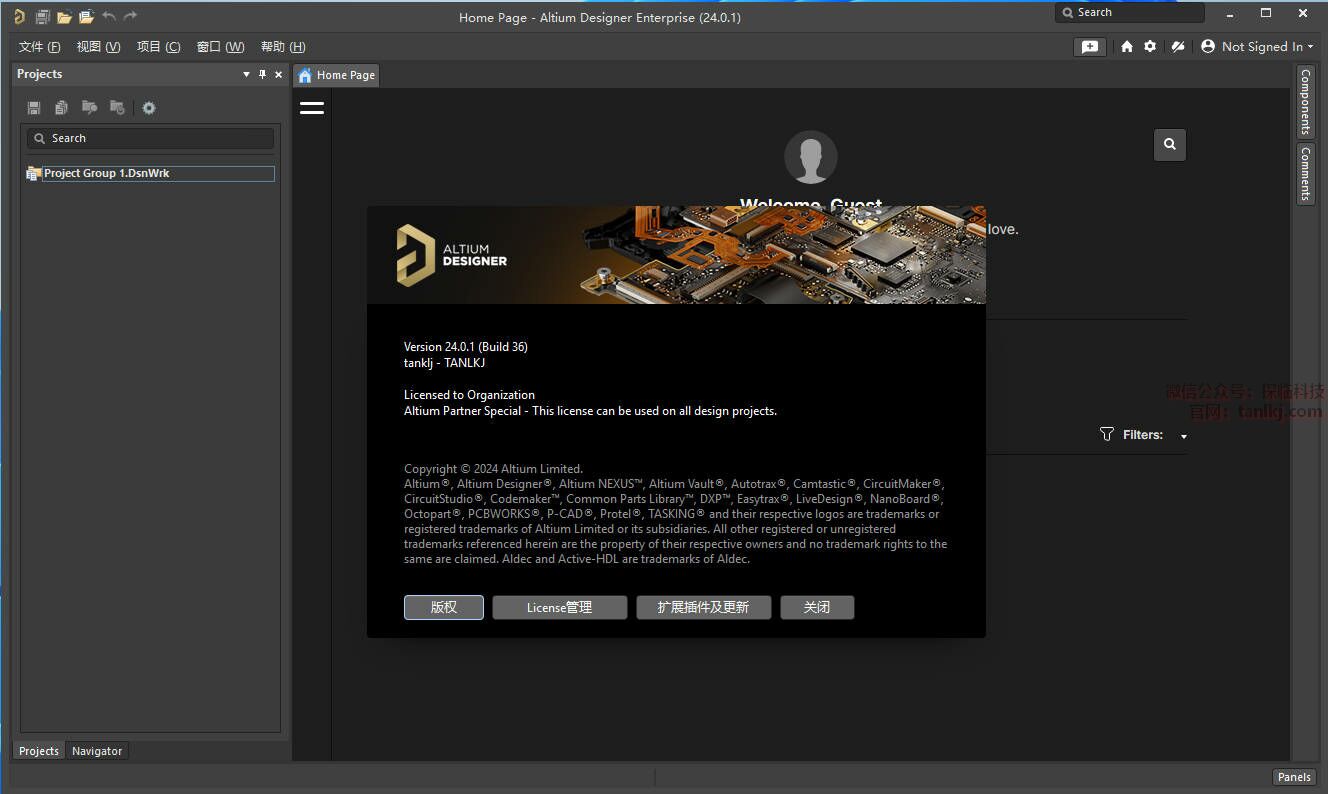Open Projects panel settings gear
This screenshot has width=1328, height=794.
pyautogui.click(x=149, y=108)
